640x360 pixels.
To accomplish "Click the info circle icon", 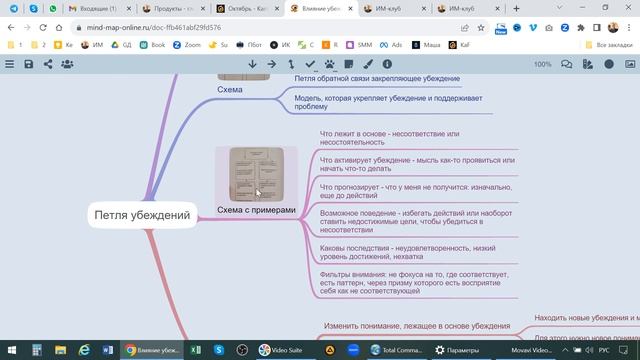I will pyautogui.click(x=387, y=64).
